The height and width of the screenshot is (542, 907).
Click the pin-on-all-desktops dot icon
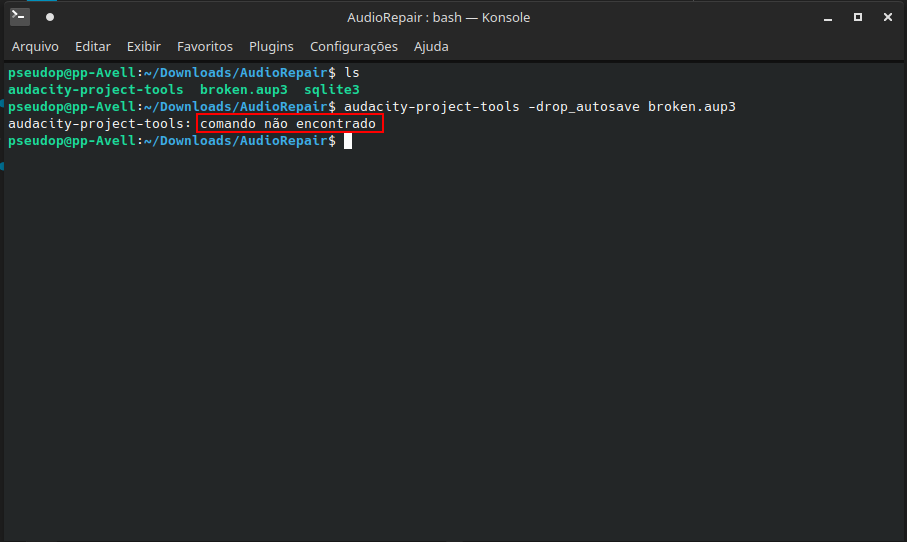click(x=50, y=17)
